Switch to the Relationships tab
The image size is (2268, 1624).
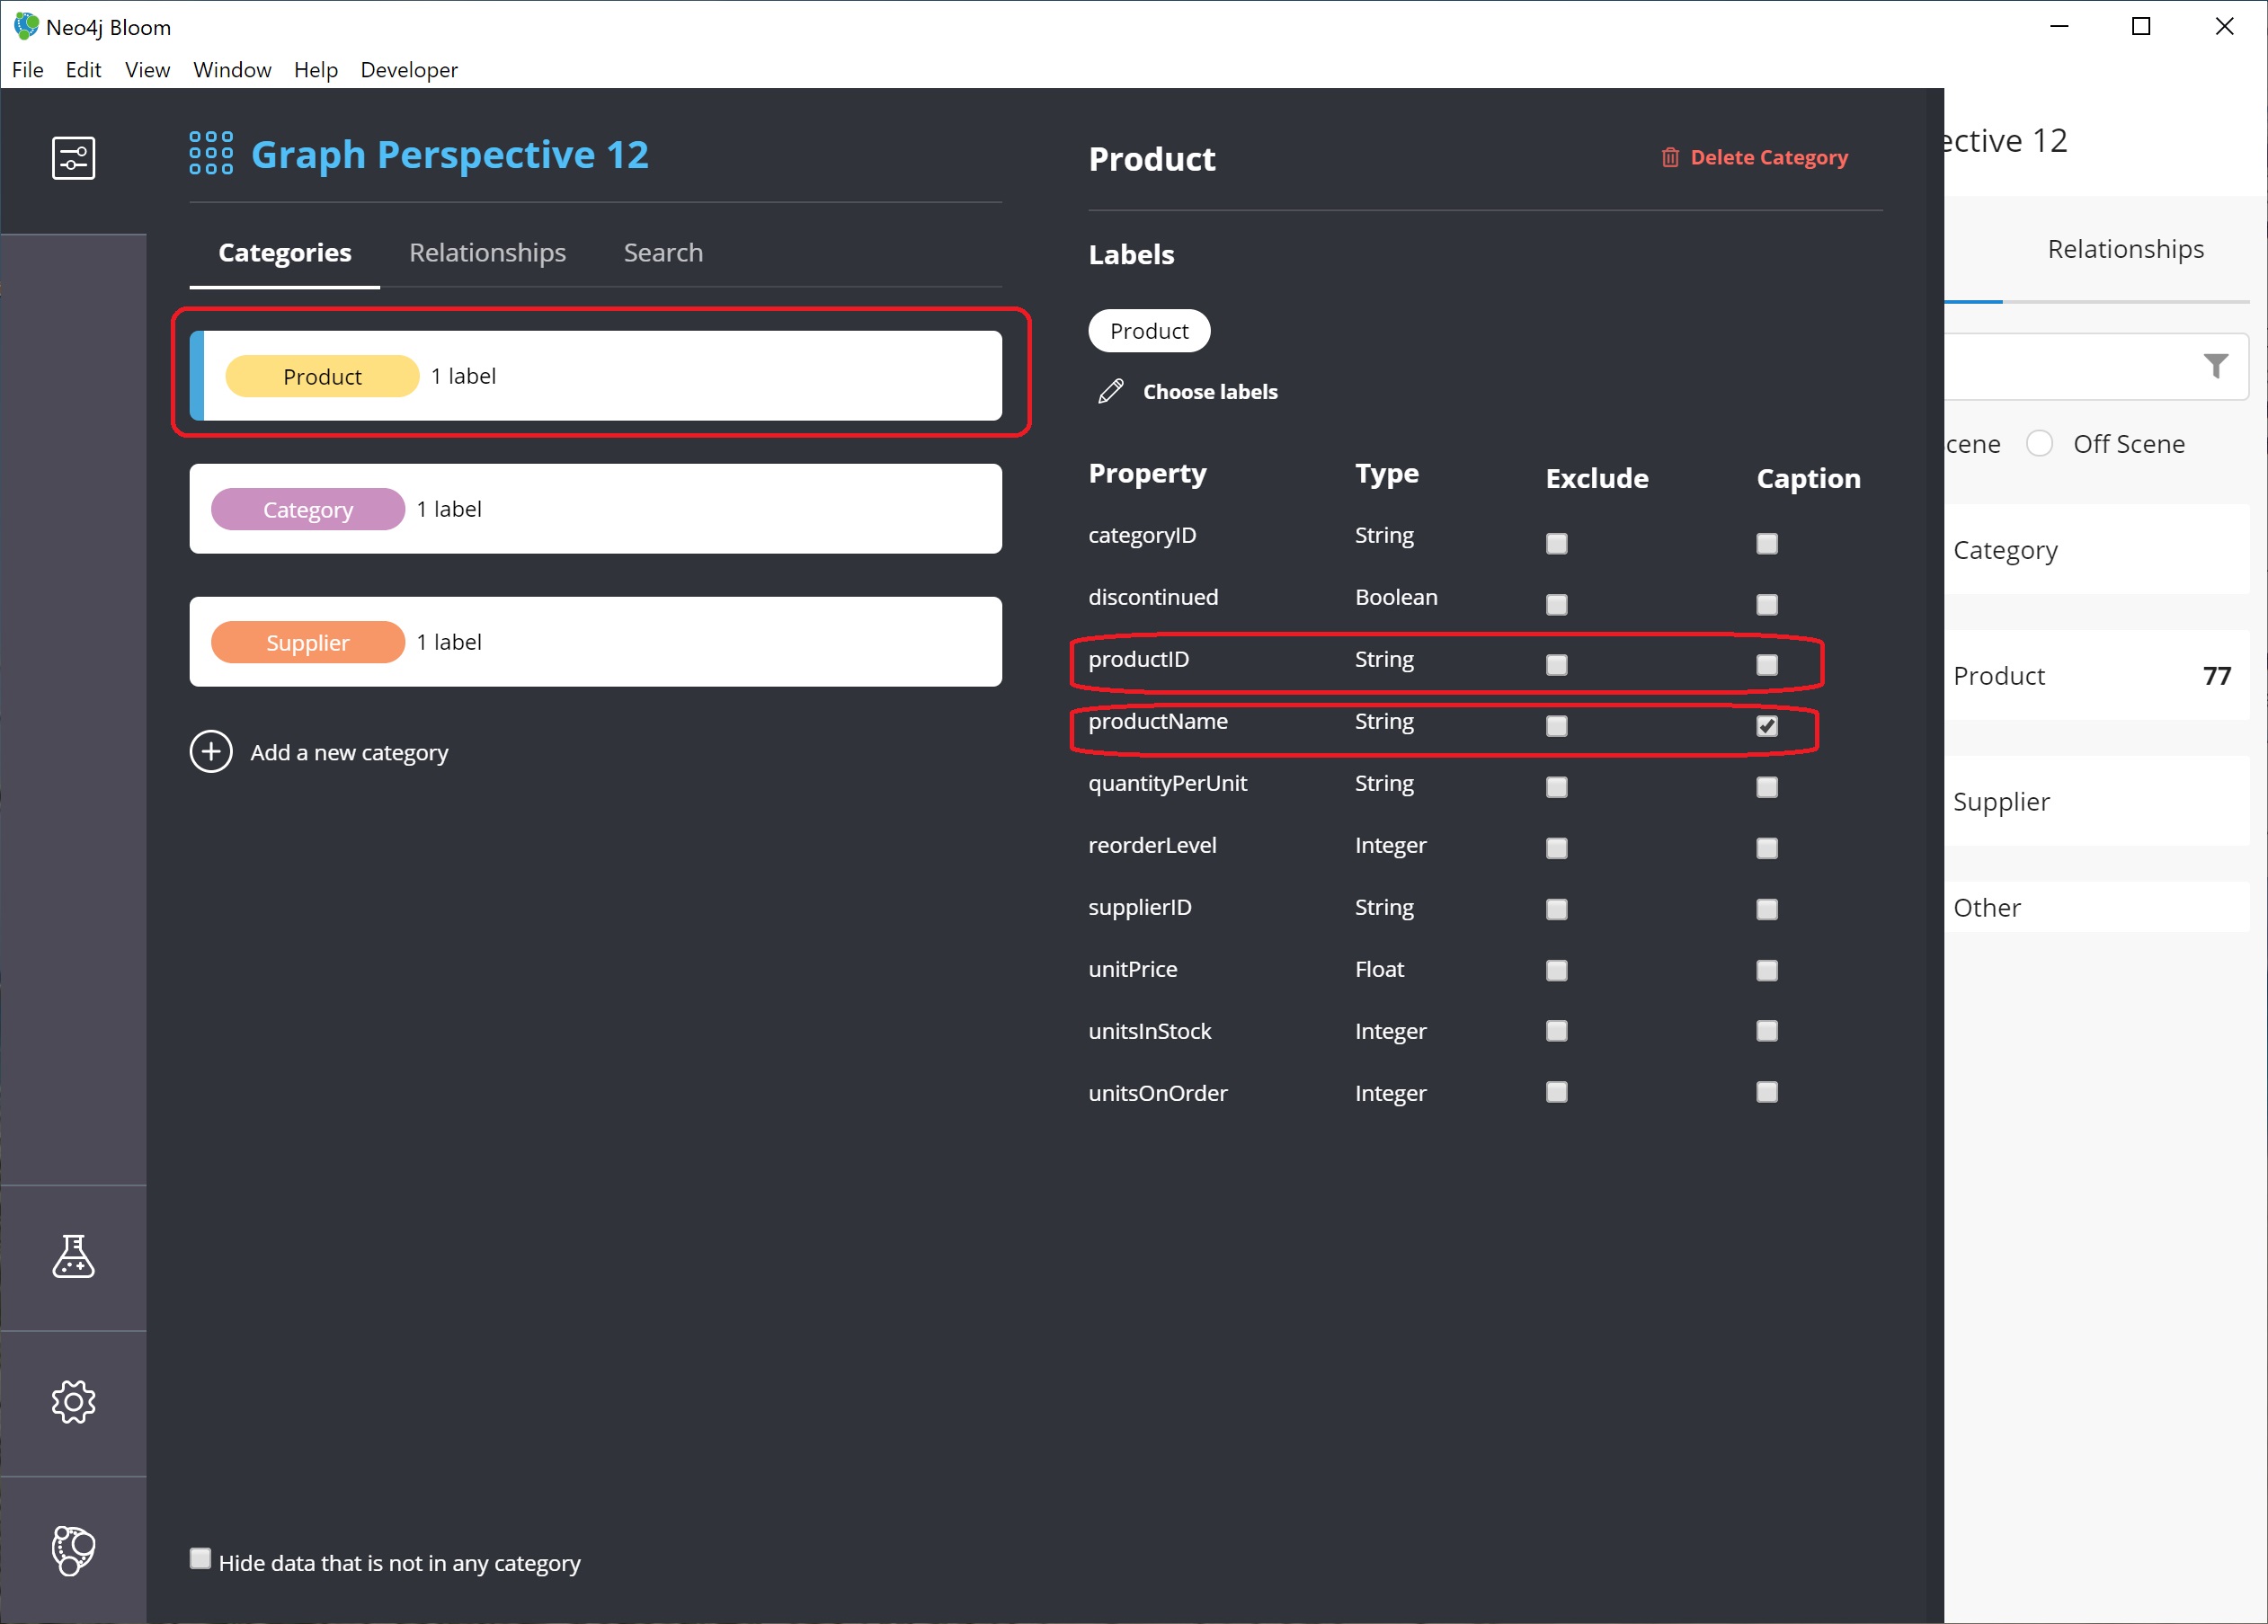[487, 252]
